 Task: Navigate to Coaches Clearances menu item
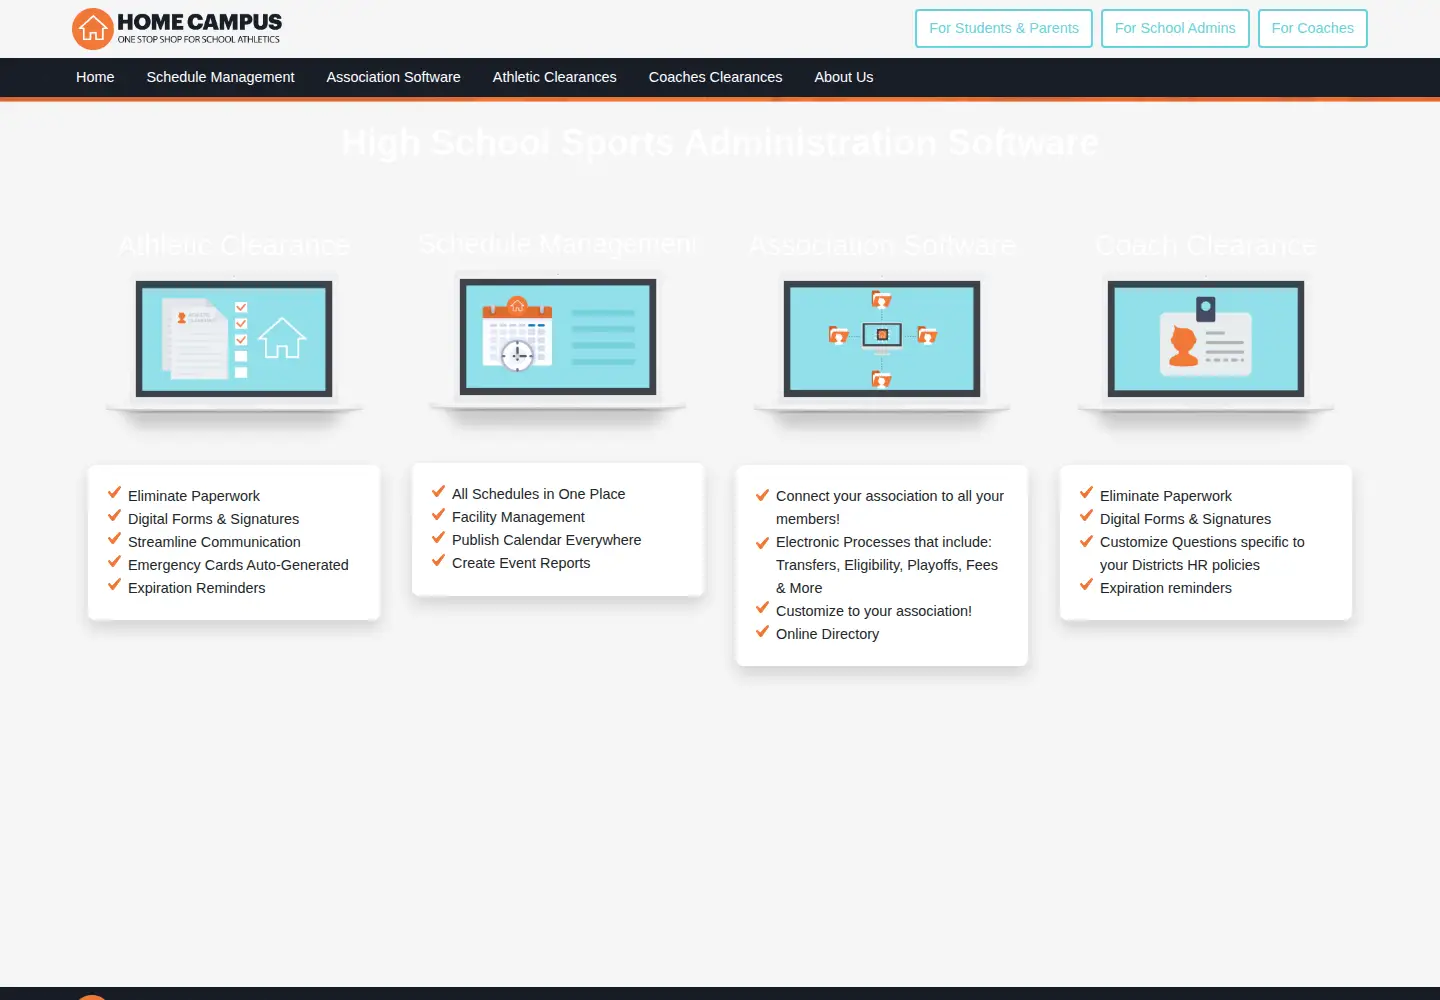(715, 77)
